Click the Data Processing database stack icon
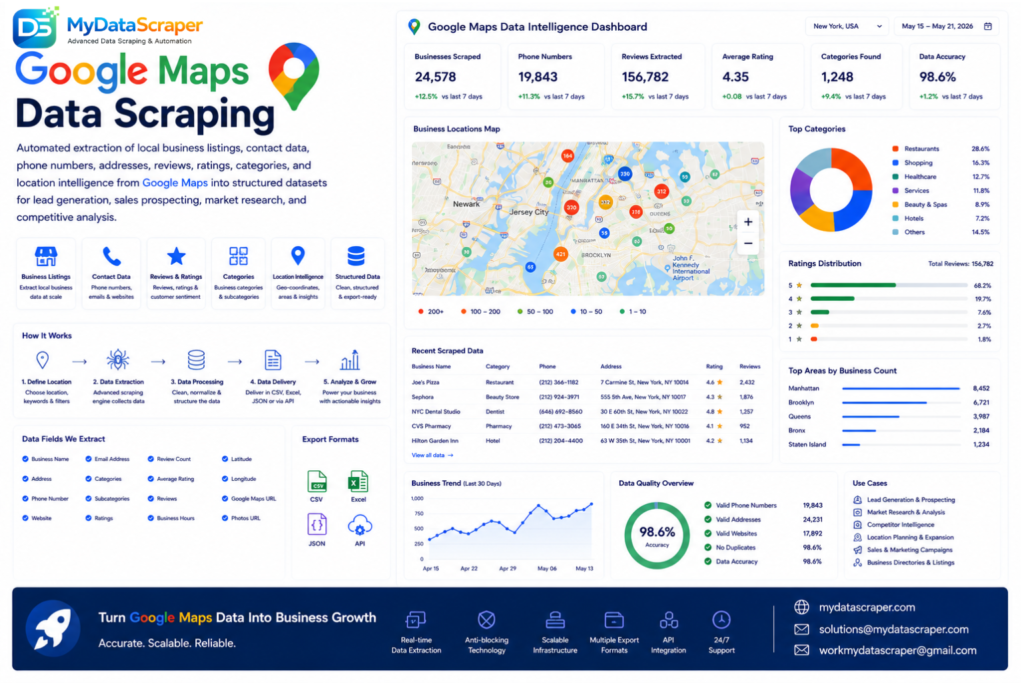 point(196,360)
